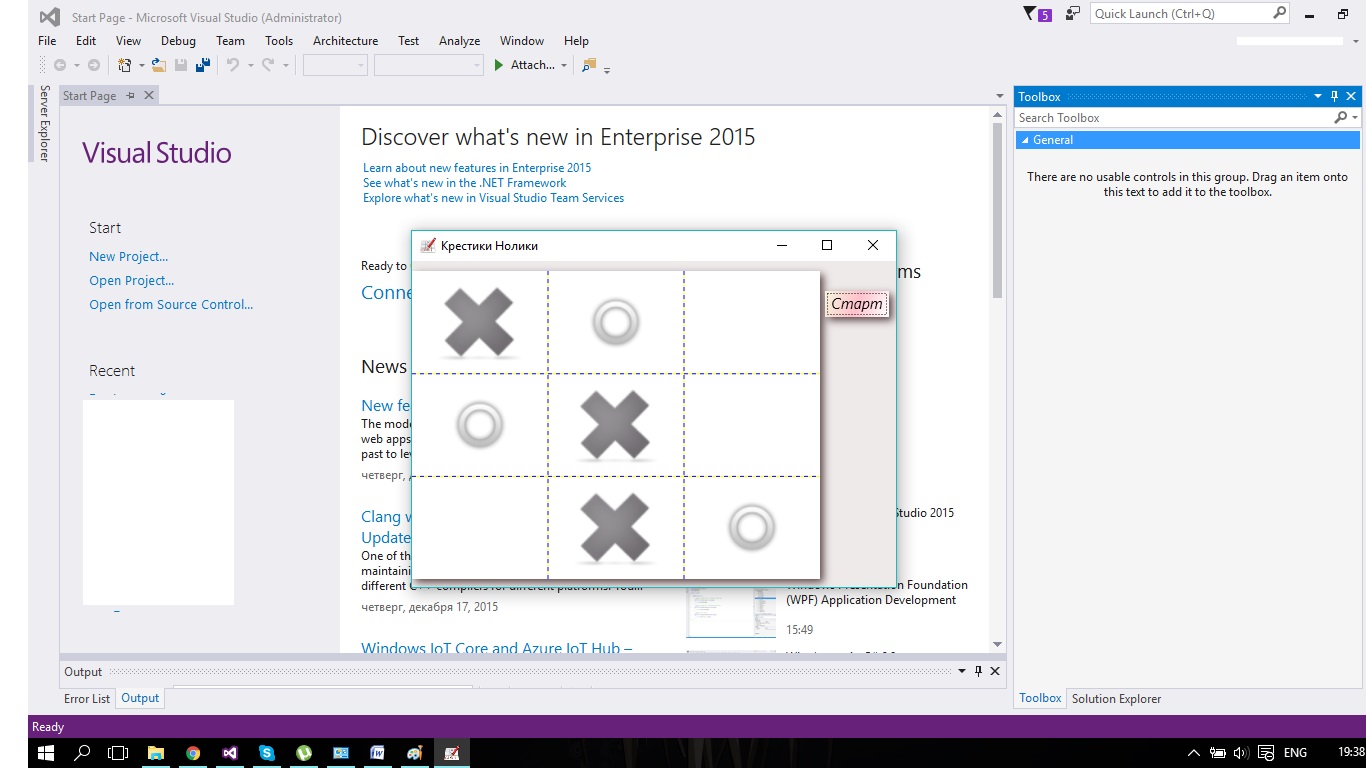
Task: Switch to the Error List tab
Action: pos(87,699)
